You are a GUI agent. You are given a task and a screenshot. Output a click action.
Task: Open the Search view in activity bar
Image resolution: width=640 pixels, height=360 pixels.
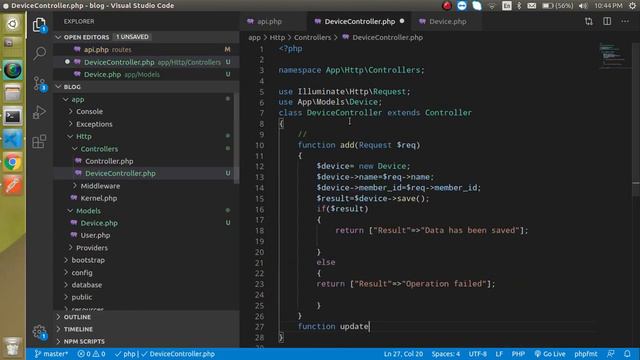[39, 53]
